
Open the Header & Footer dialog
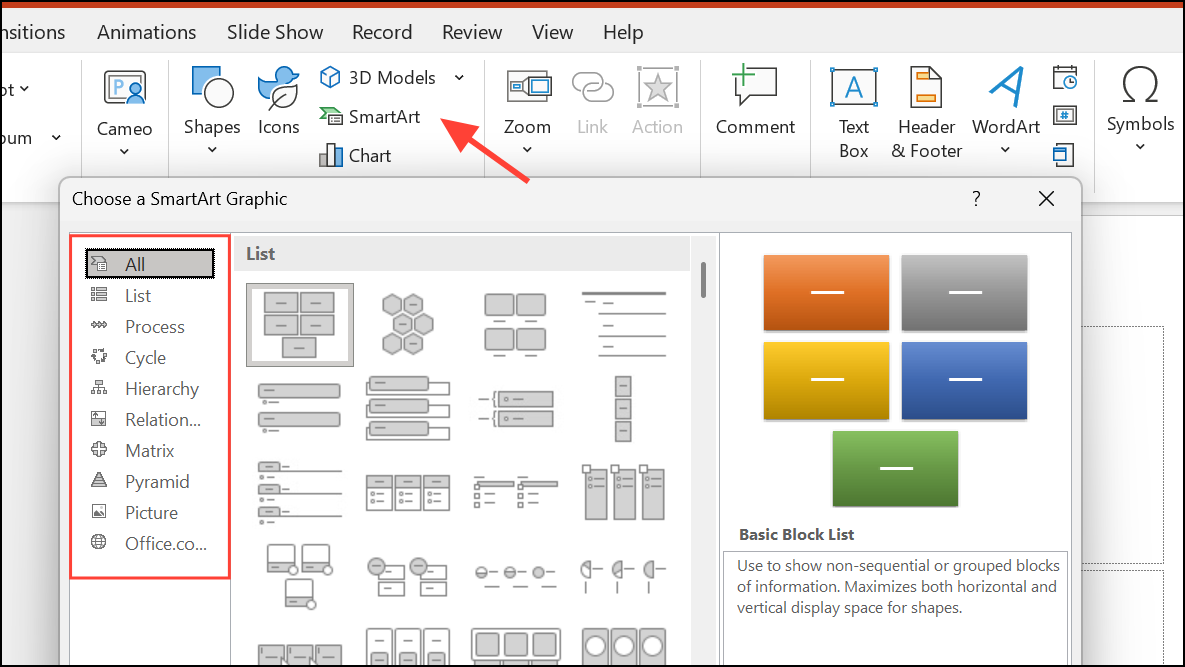[x=925, y=110]
